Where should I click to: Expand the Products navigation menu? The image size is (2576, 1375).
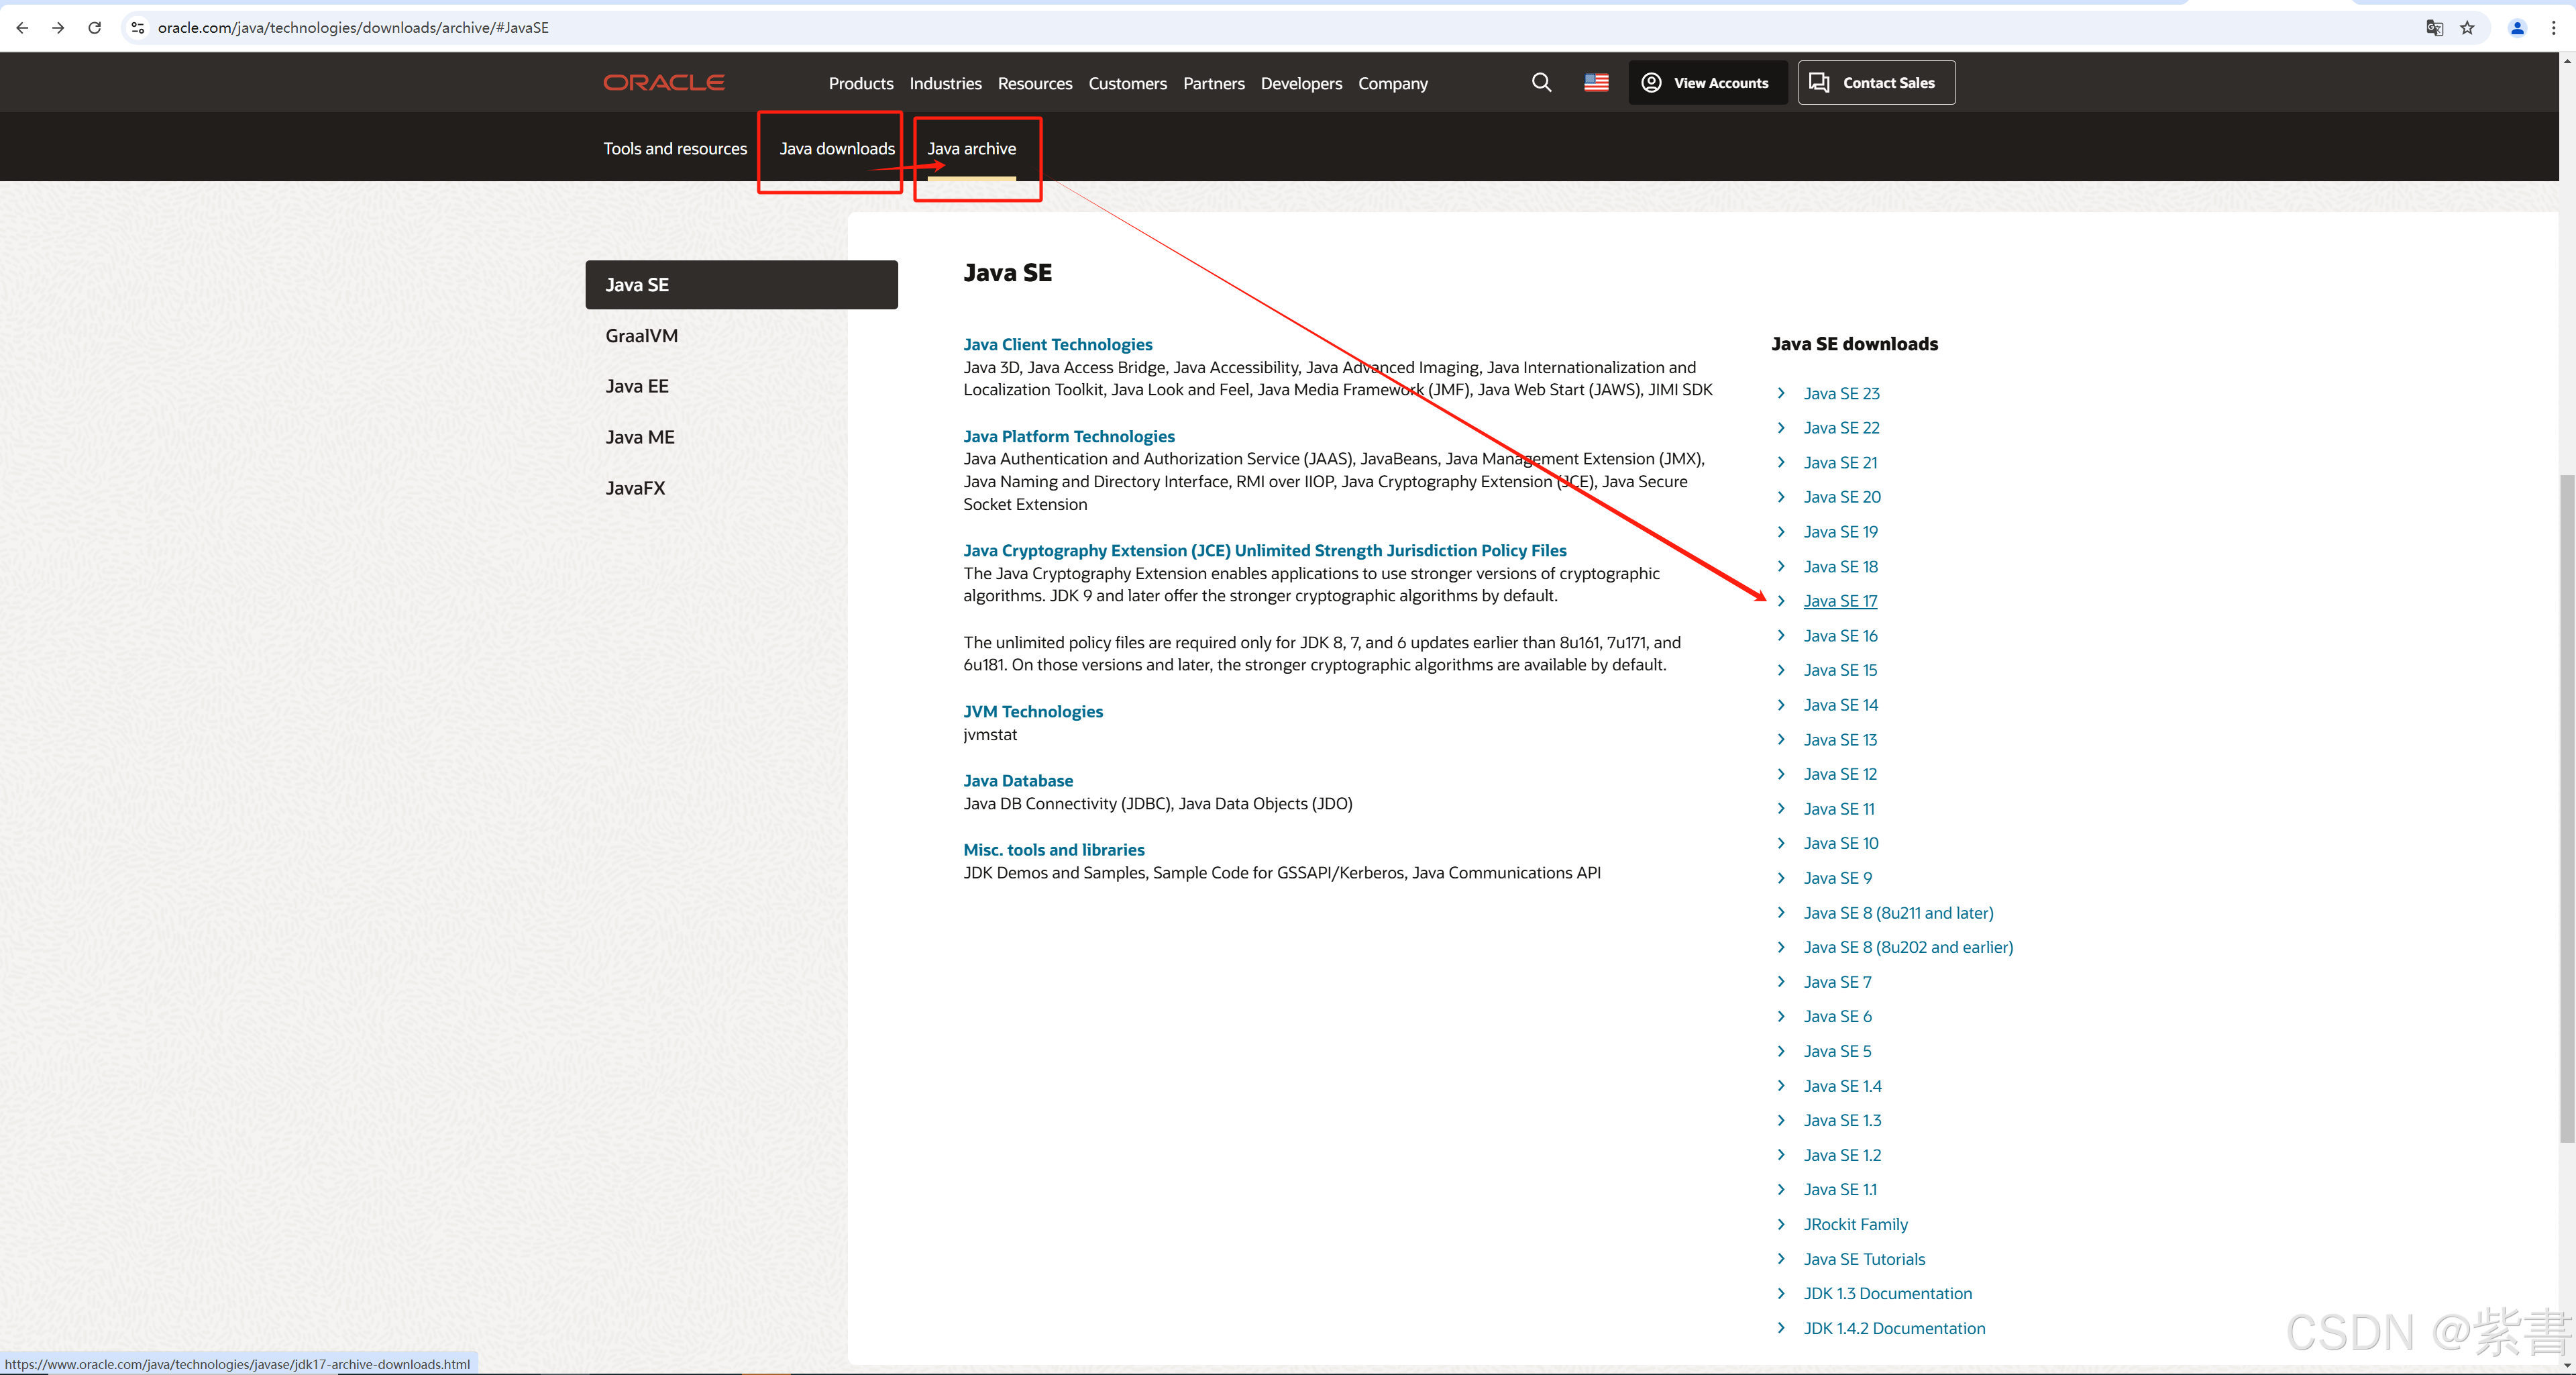(860, 84)
